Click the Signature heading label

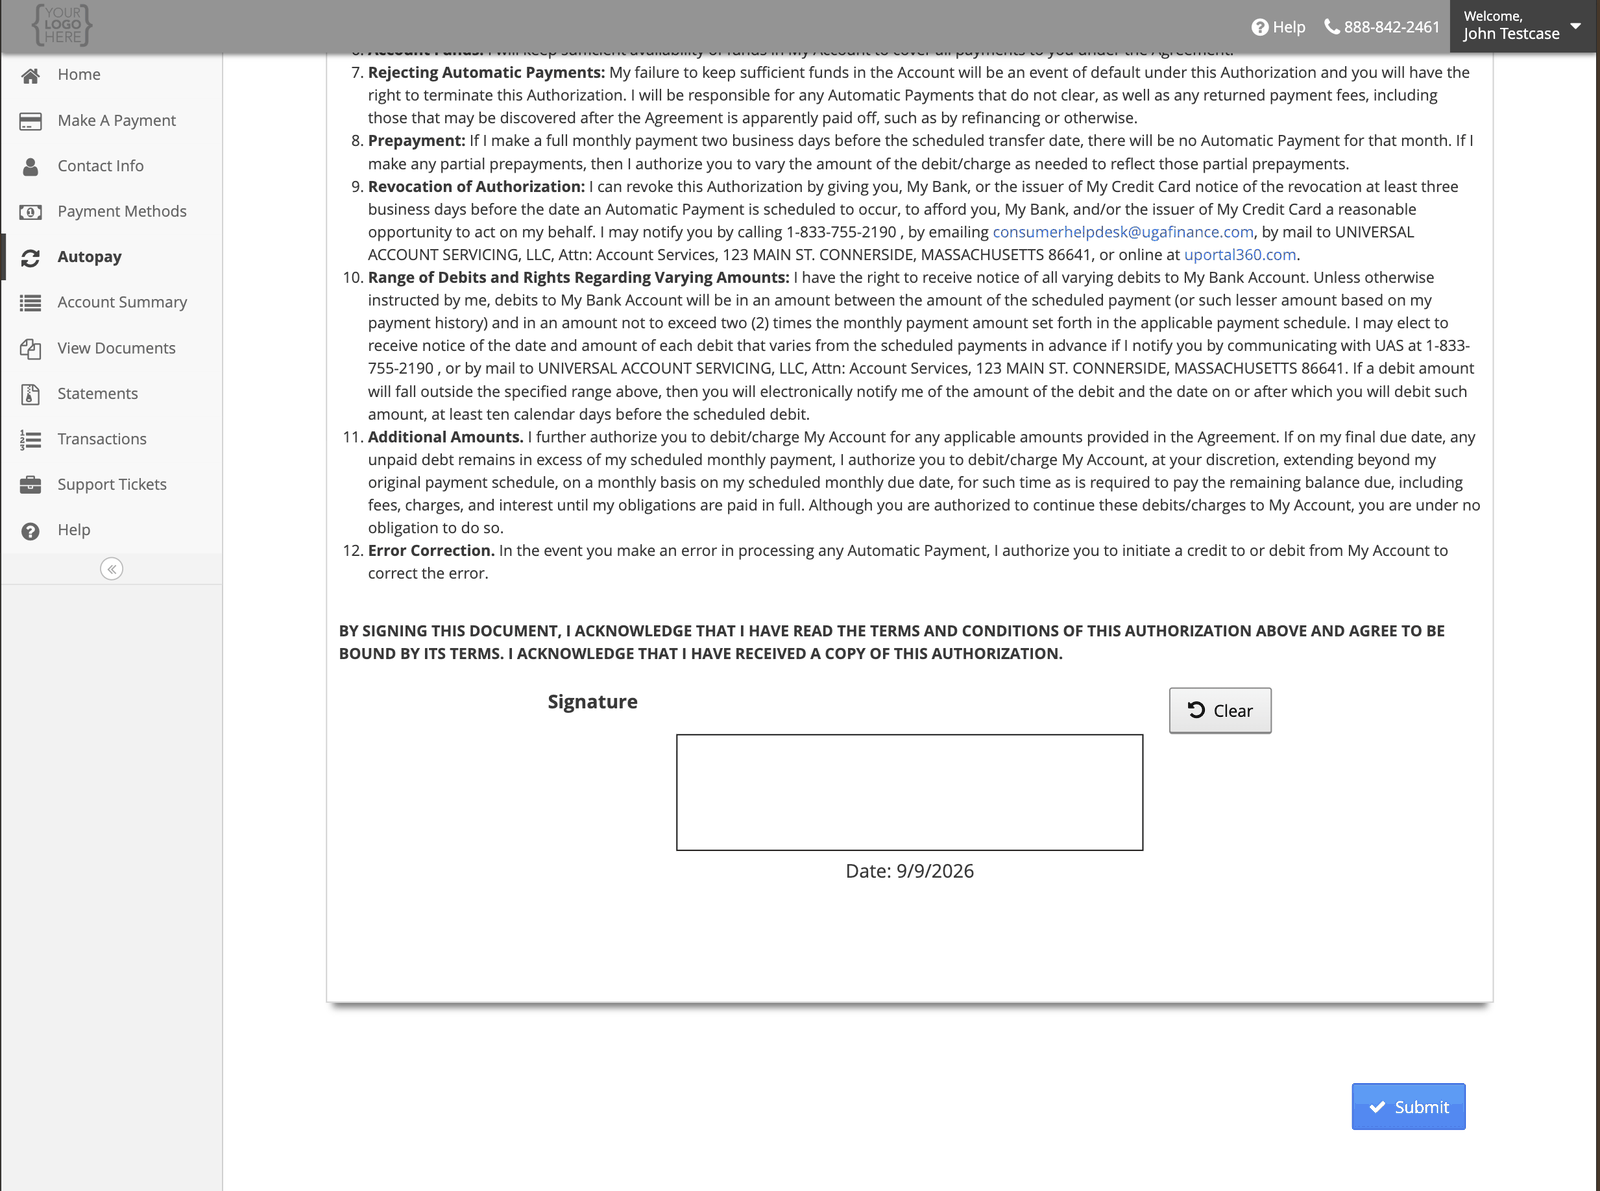[x=592, y=702]
